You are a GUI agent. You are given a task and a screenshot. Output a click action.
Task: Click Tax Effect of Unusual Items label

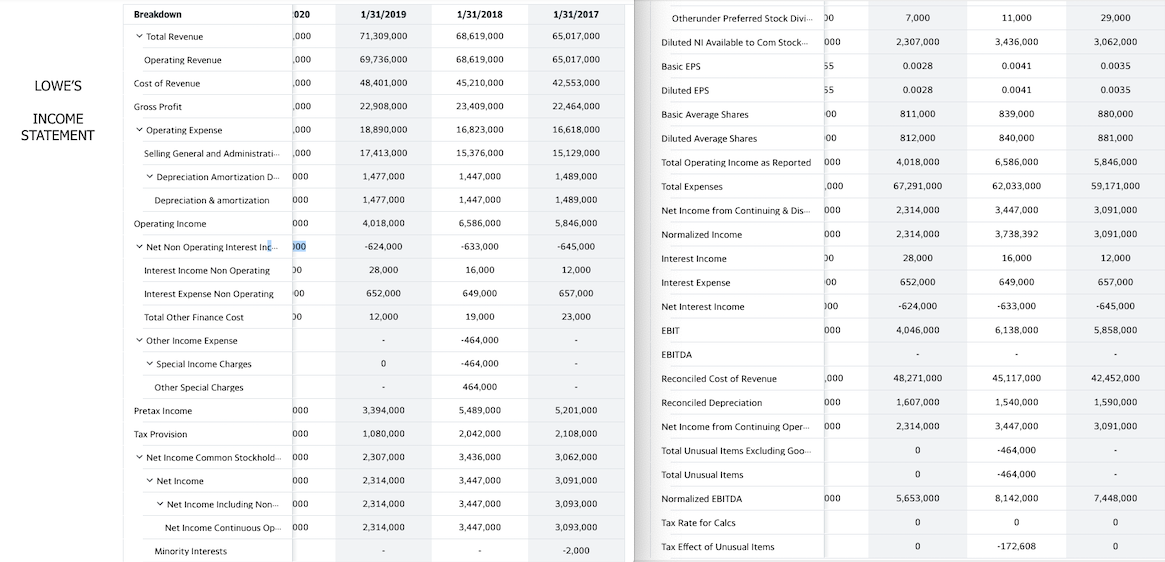click(718, 547)
